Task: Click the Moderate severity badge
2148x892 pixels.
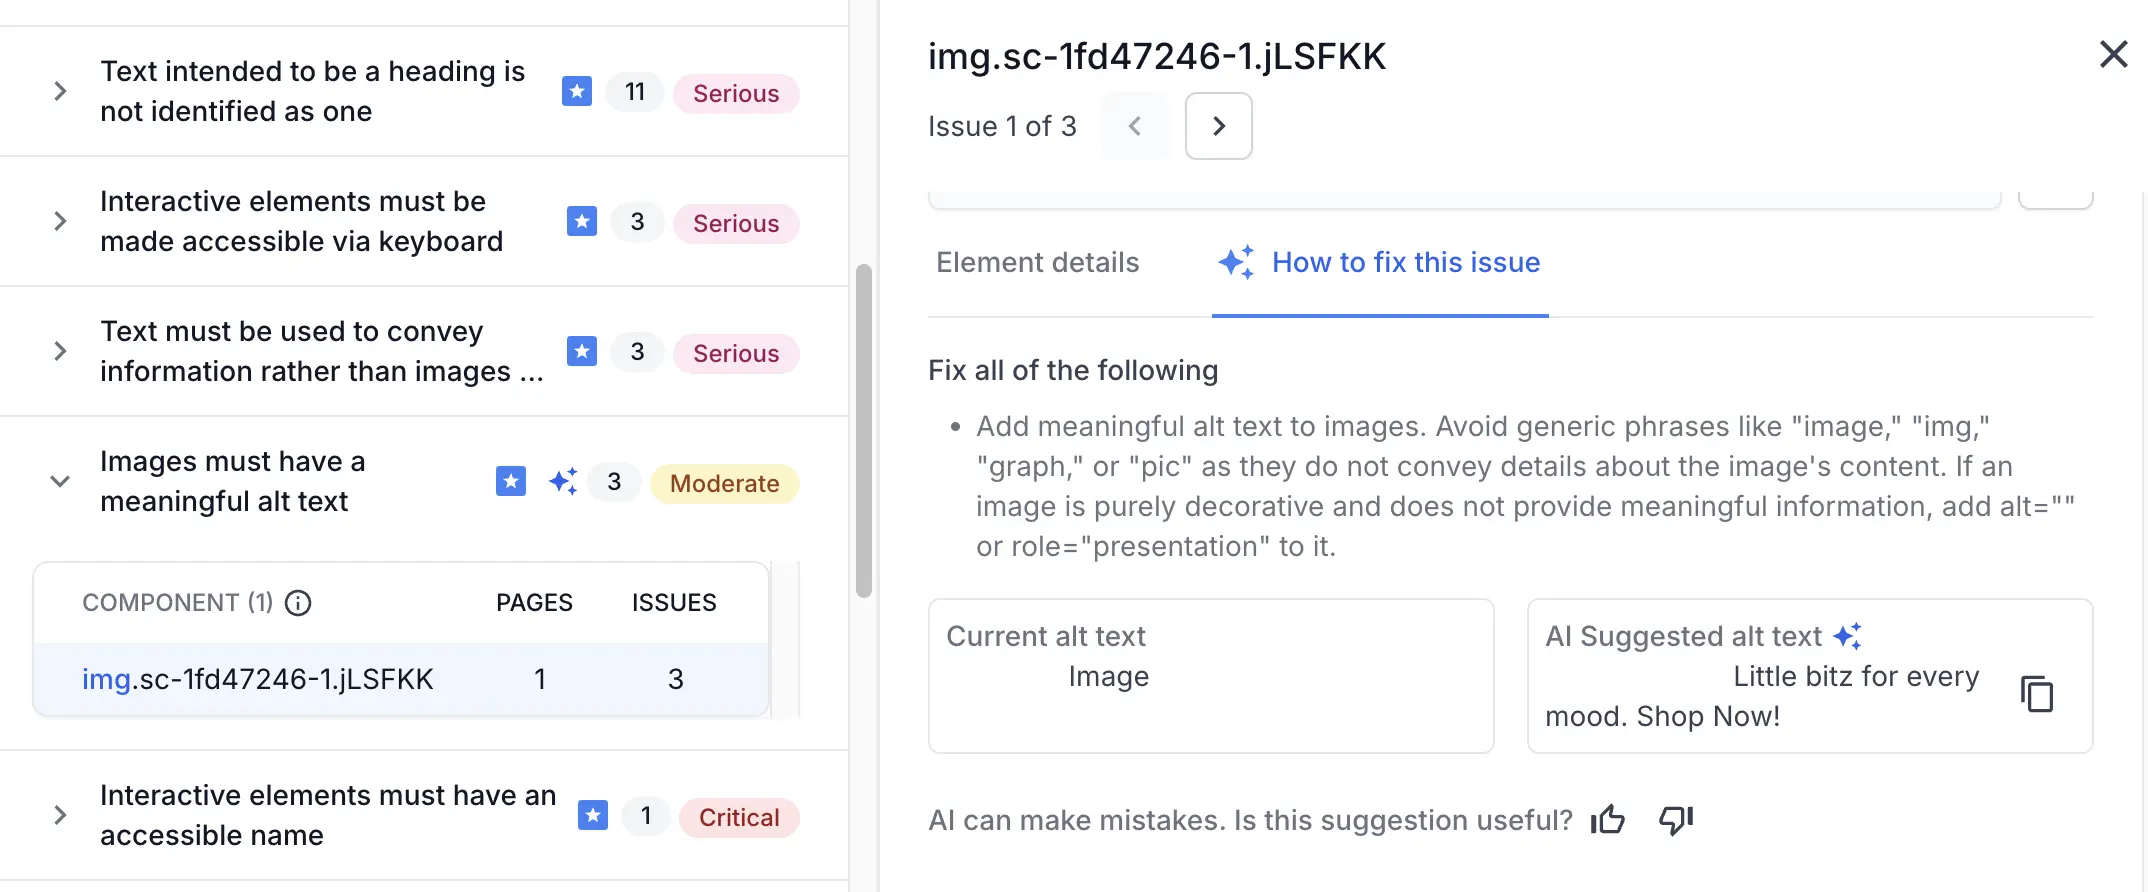Action: point(724,484)
